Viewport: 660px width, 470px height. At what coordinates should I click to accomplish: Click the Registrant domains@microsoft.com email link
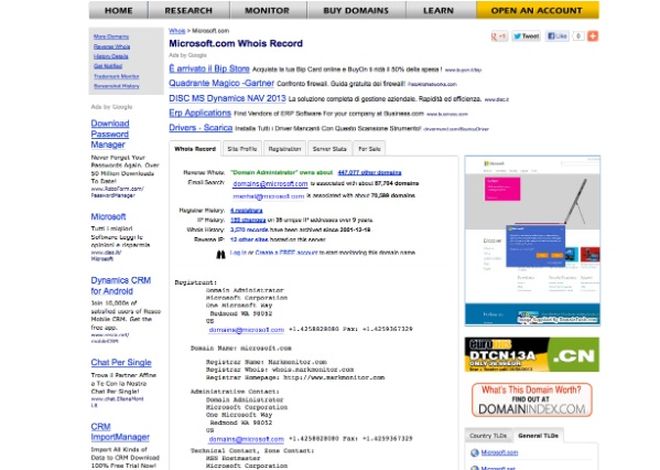pyautogui.click(x=246, y=330)
